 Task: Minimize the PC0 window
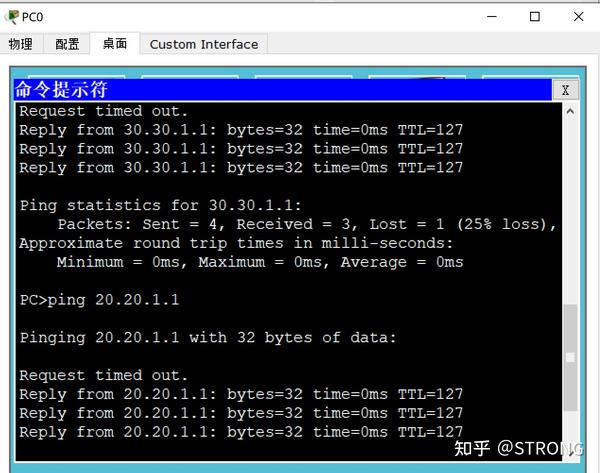pos(490,16)
